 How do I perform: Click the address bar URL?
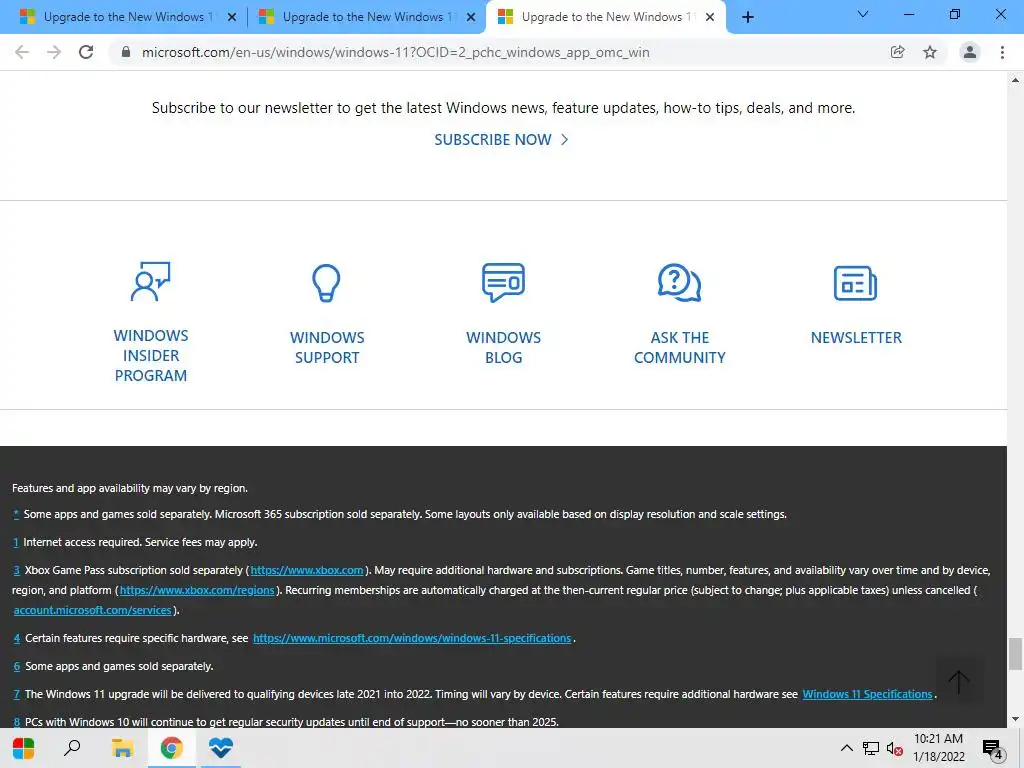pos(395,52)
